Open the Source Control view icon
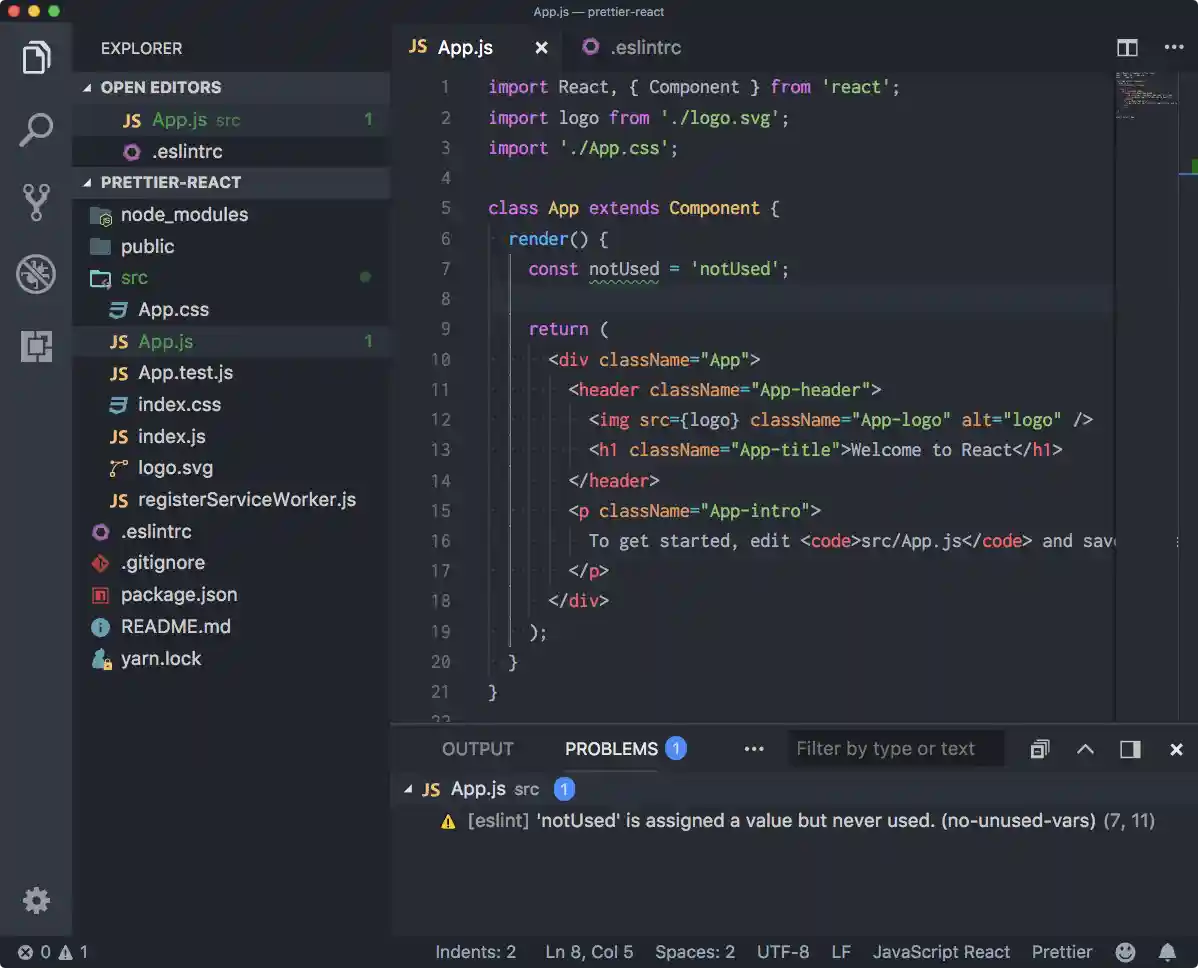The image size is (1198, 968). [x=36, y=202]
